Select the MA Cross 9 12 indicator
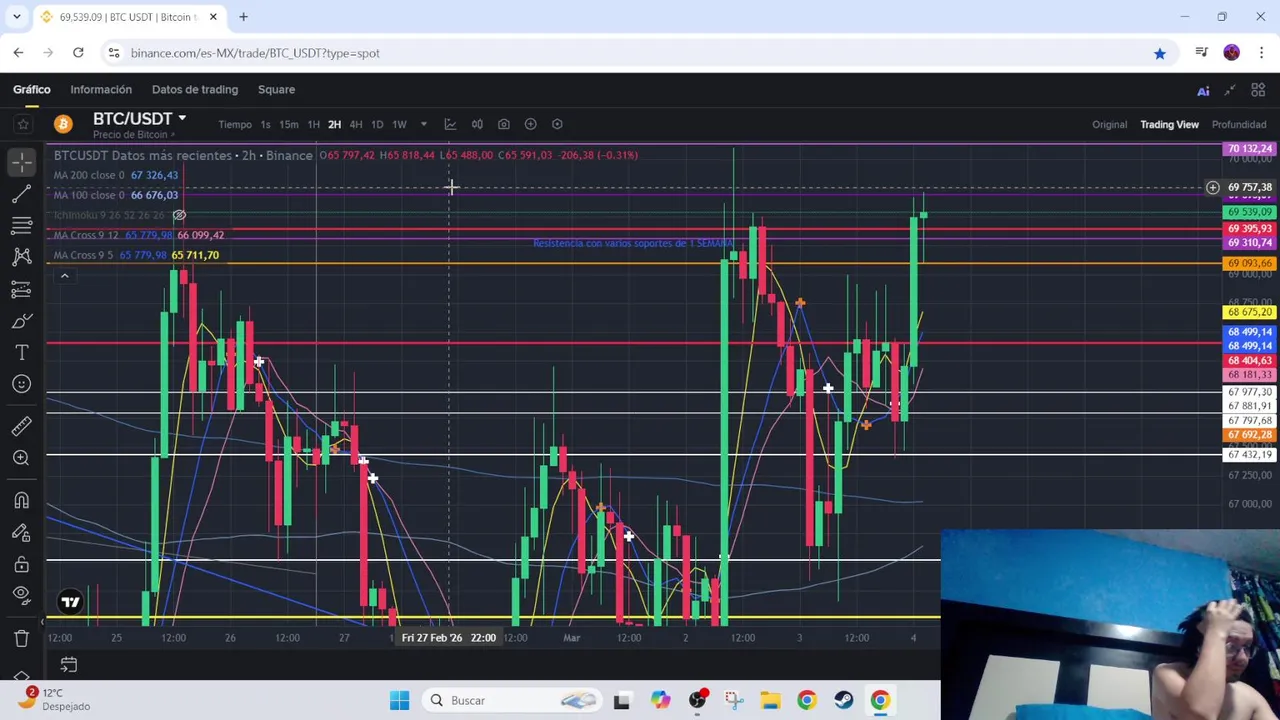The image size is (1280, 720). coord(86,235)
